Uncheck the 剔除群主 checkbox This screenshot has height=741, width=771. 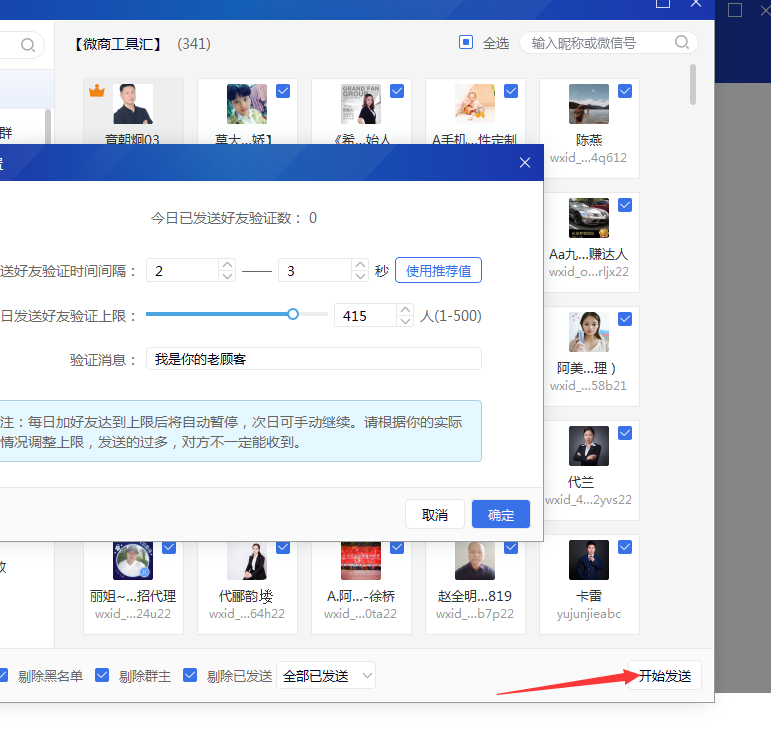[102, 675]
